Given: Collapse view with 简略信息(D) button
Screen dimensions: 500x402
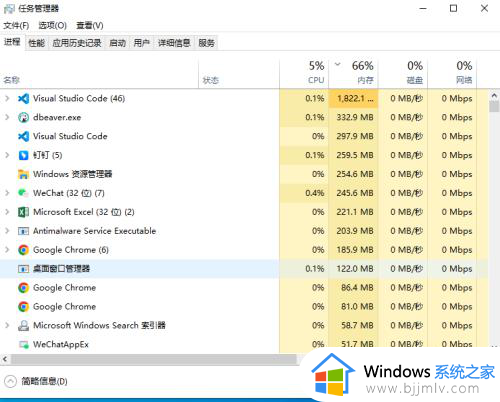Looking at the screenshot, I should (36, 381).
